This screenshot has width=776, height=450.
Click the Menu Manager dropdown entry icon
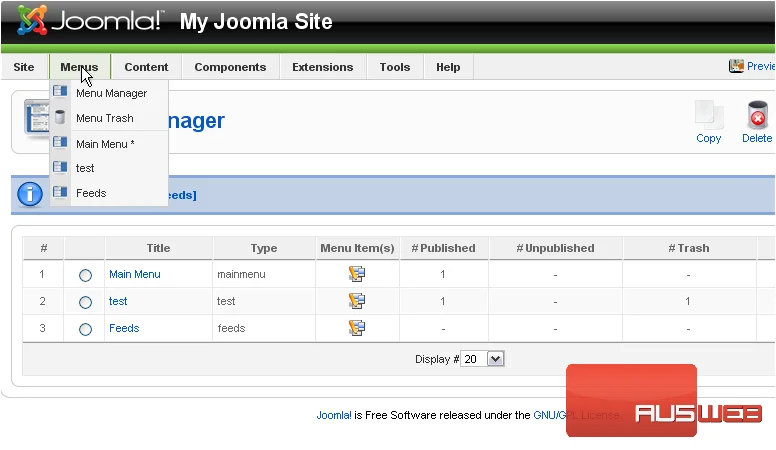(x=60, y=92)
